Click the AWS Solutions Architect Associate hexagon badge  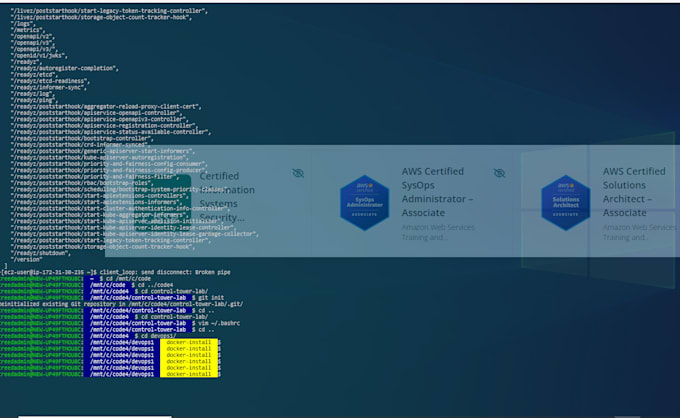click(566, 202)
